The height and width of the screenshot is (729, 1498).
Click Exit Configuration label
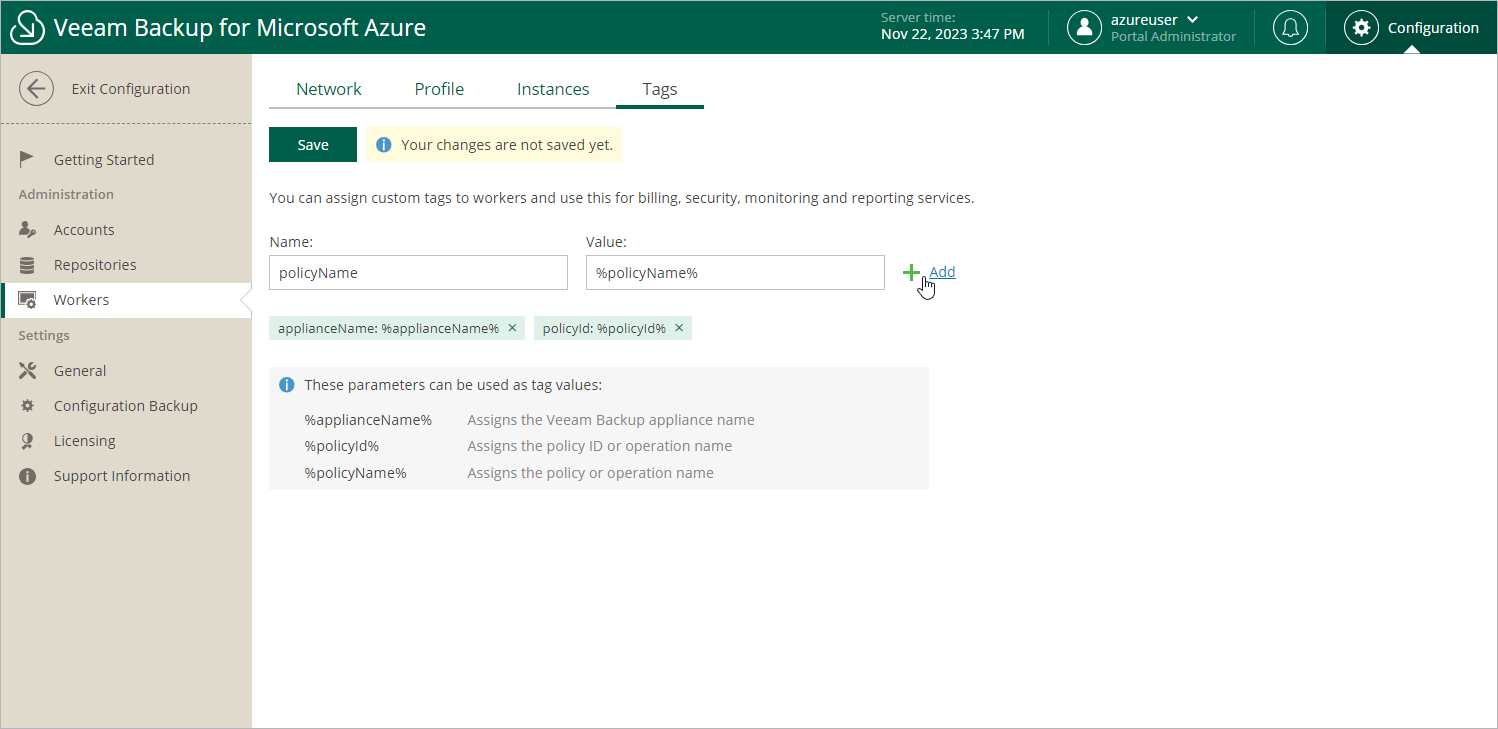(x=131, y=89)
